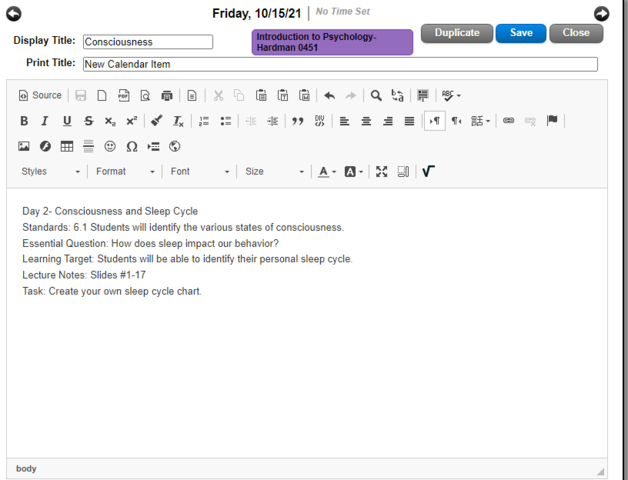The width and height of the screenshot is (628, 480).
Task: Insert Flash object
Action: [45, 146]
